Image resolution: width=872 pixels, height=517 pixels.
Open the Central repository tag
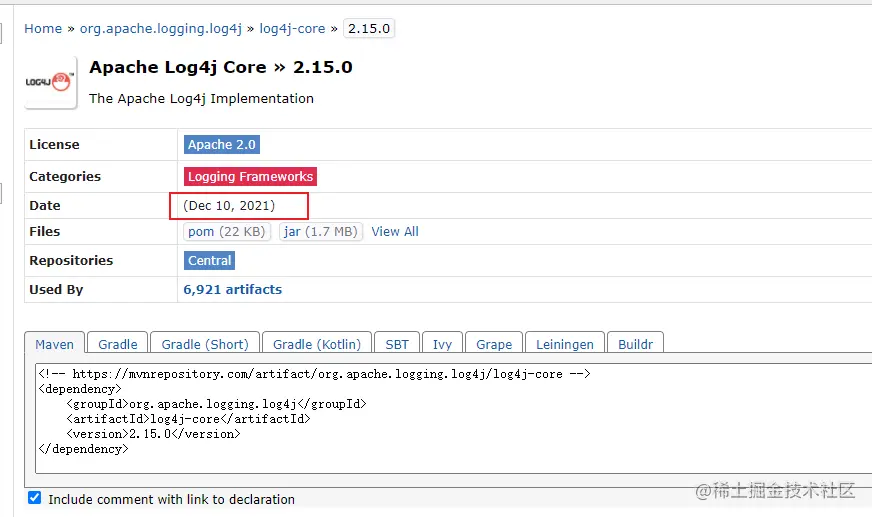click(x=209, y=261)
